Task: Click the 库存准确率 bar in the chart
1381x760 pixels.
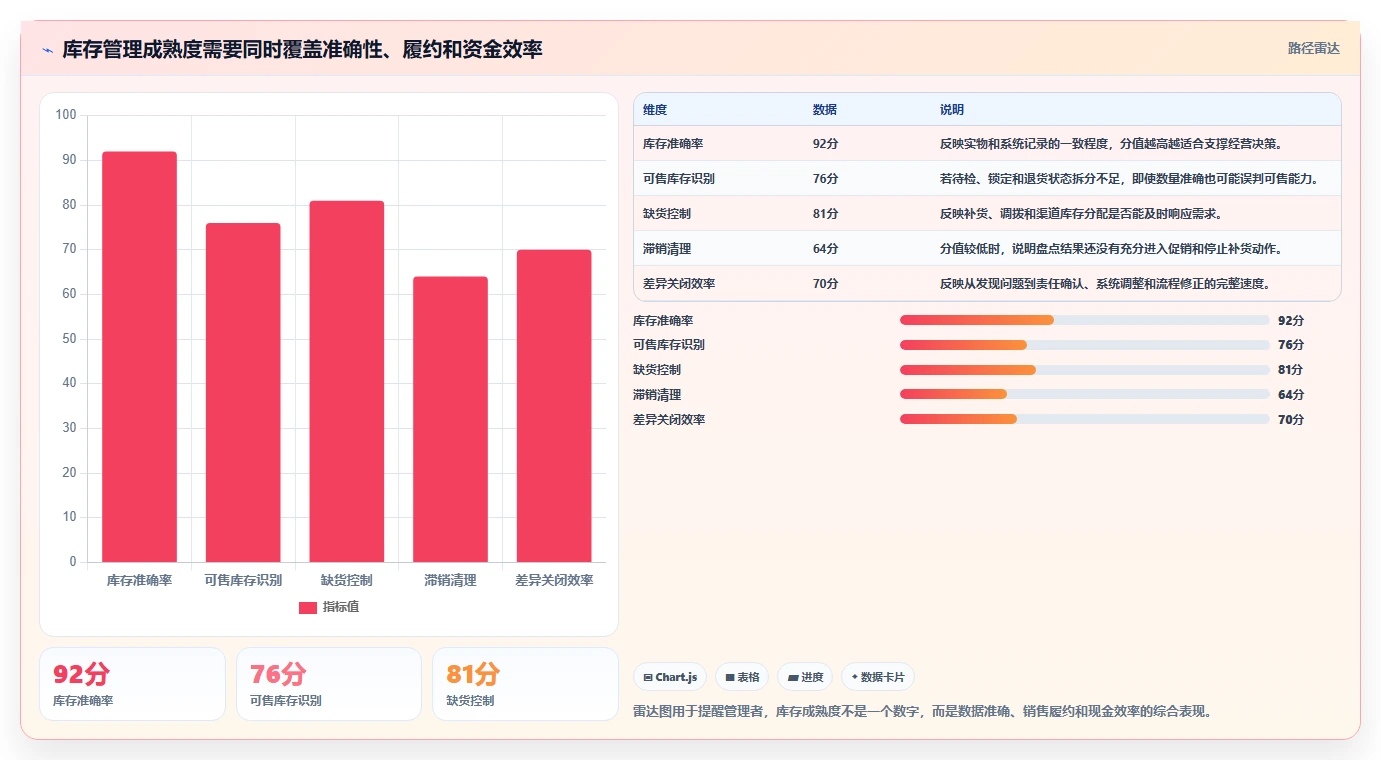Action: pos(140,357)
